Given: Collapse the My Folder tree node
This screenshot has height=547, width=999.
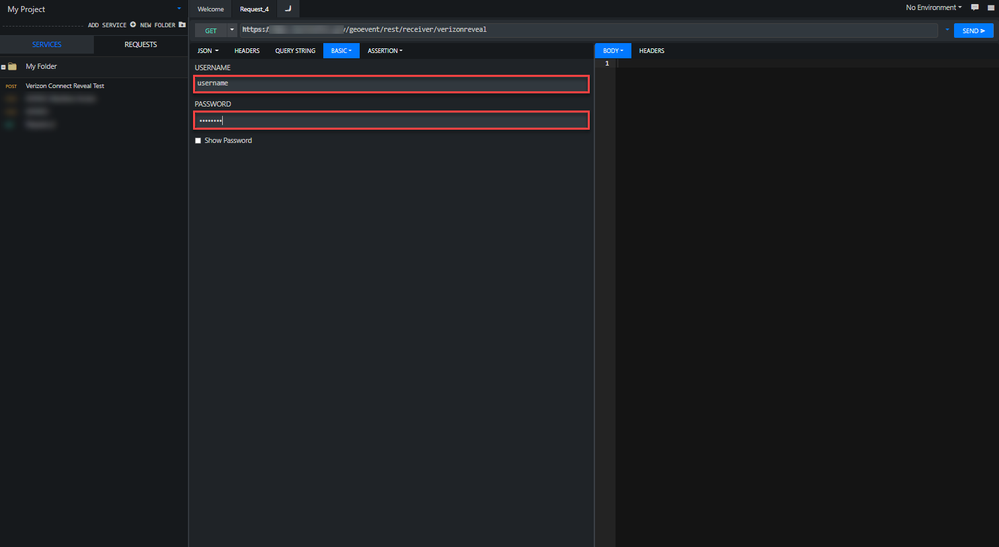Looking at the screenshot, I should (x=3, y=67).
